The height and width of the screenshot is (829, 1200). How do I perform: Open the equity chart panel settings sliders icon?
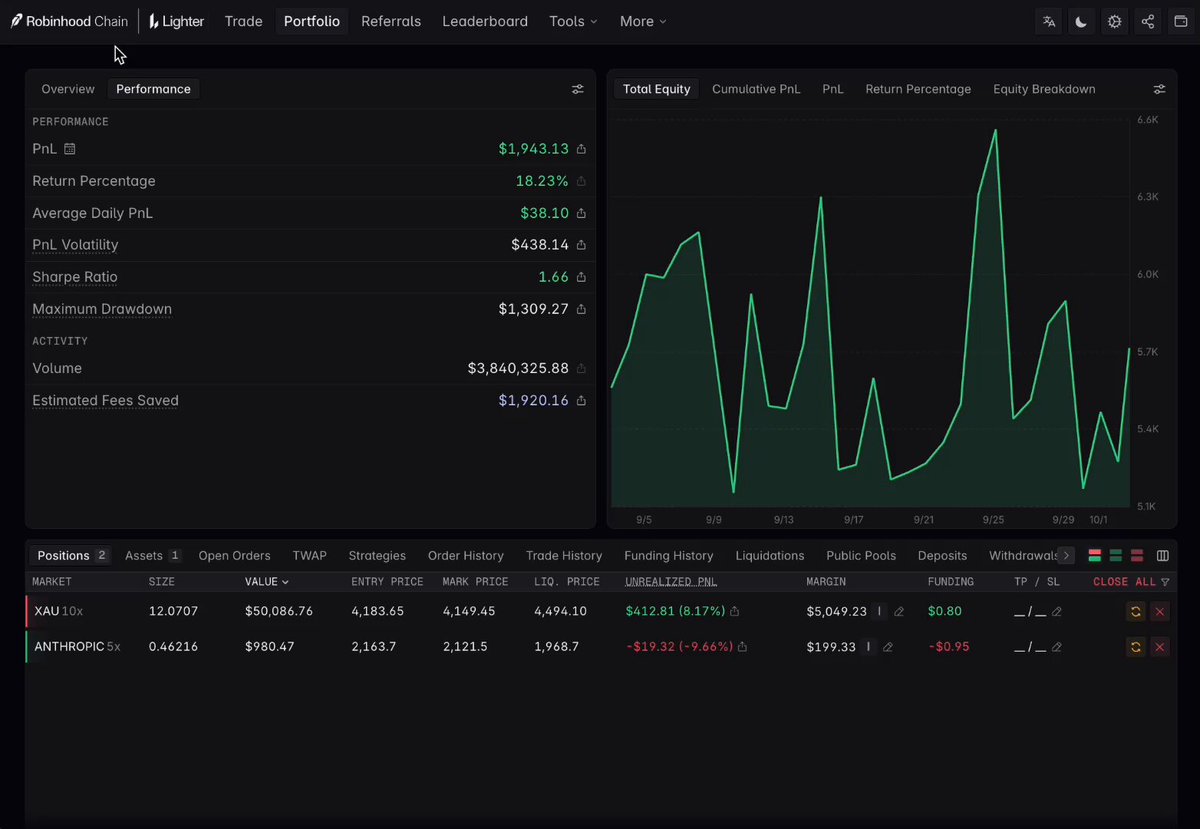(x=1159, y=89)
